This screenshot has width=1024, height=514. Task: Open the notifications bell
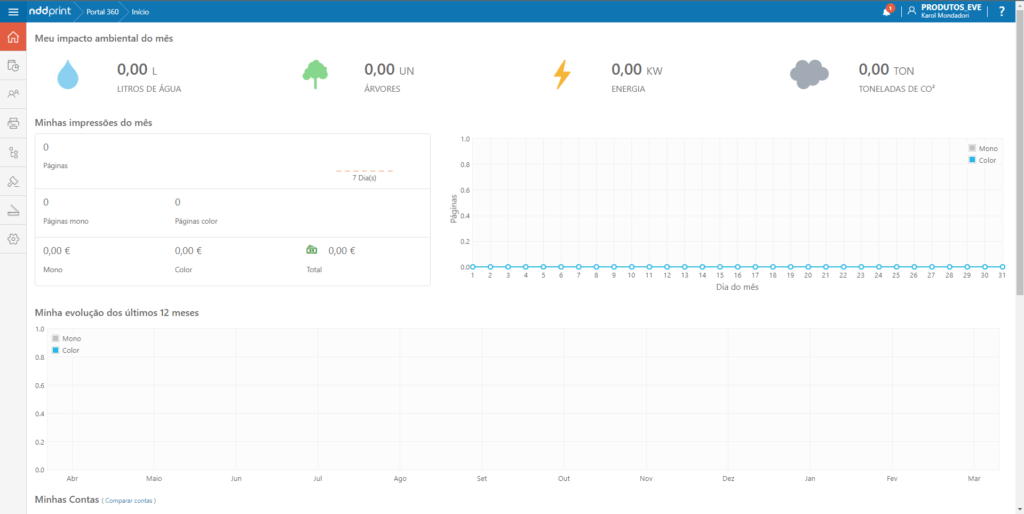pos(887,11)
